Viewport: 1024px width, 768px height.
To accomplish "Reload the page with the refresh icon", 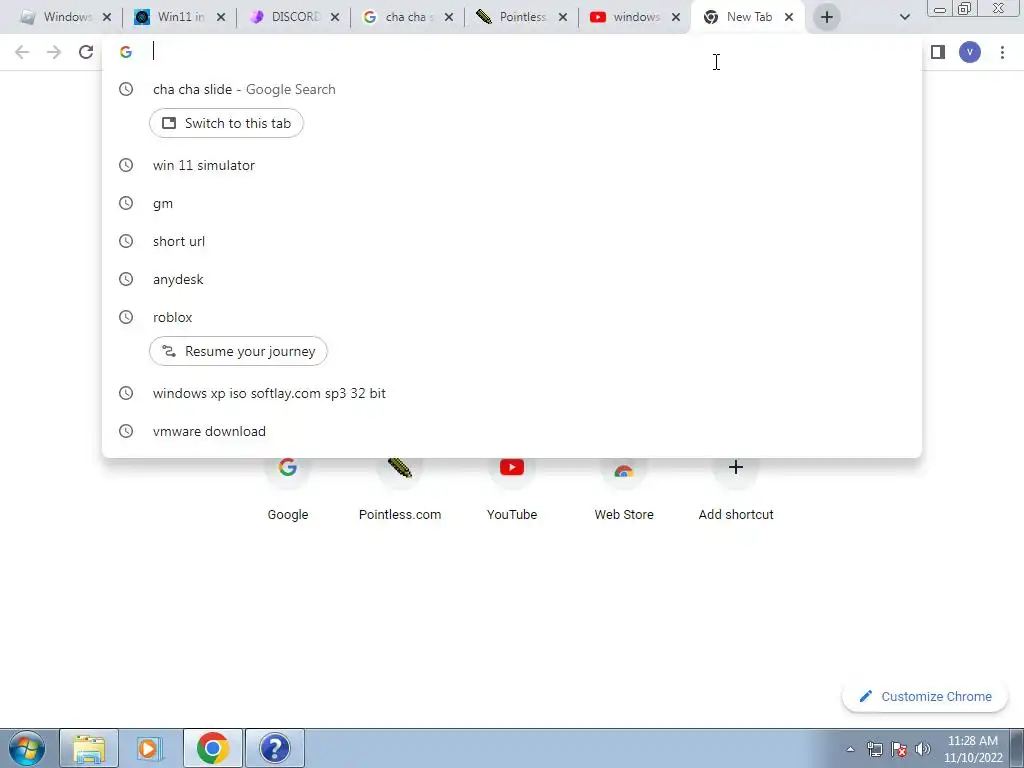I will point(86,52).
